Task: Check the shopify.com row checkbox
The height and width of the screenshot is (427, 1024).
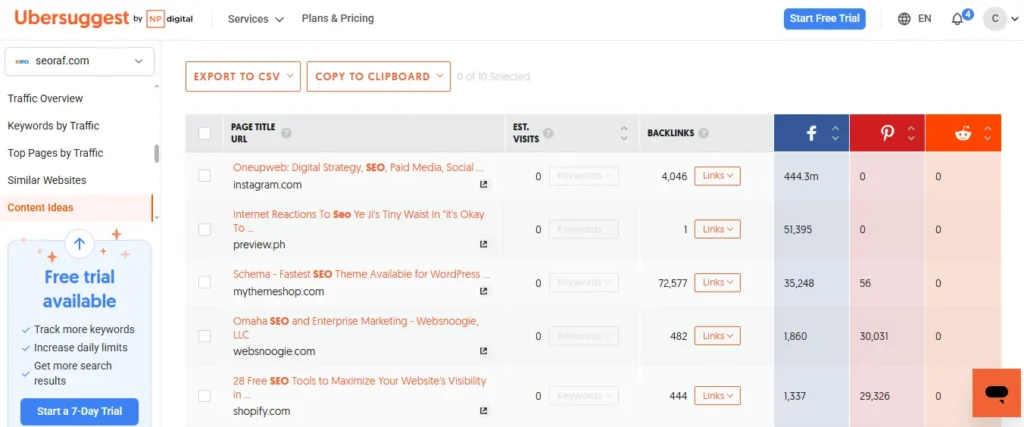Action: (x=204, y=396)
